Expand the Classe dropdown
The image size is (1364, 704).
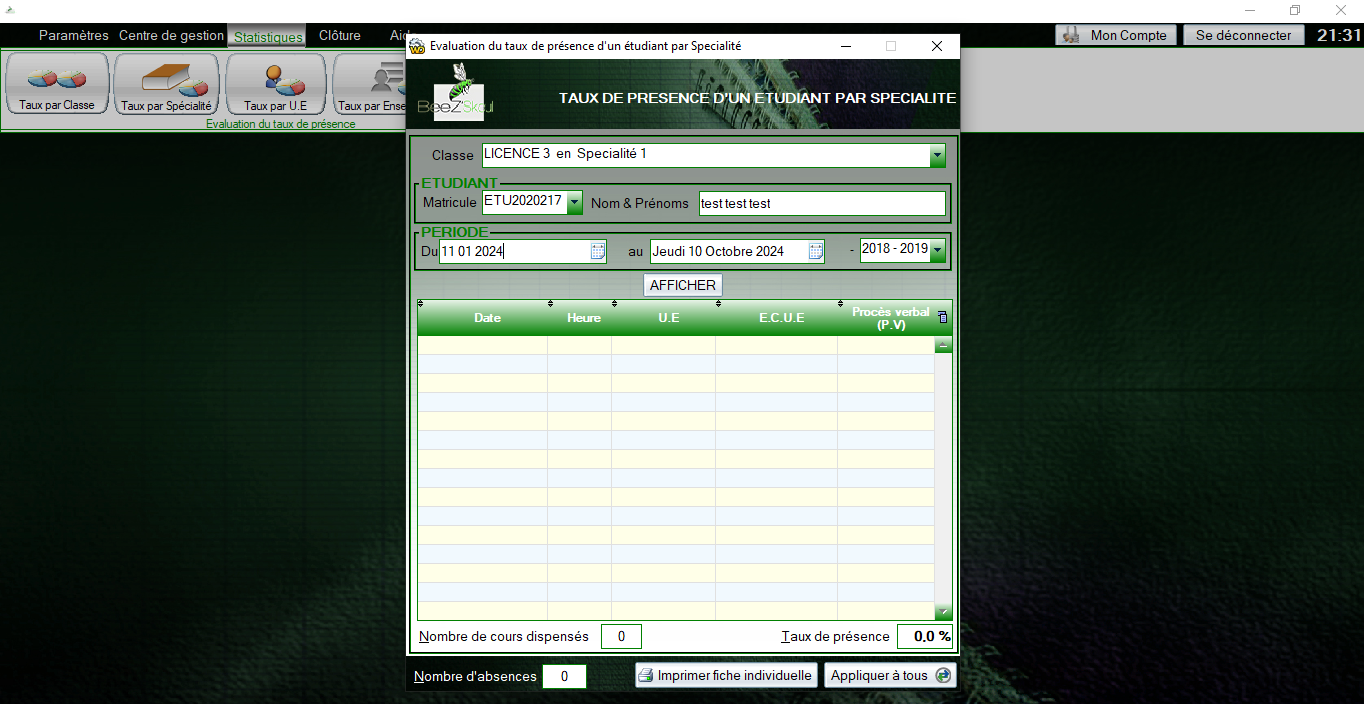937,155
